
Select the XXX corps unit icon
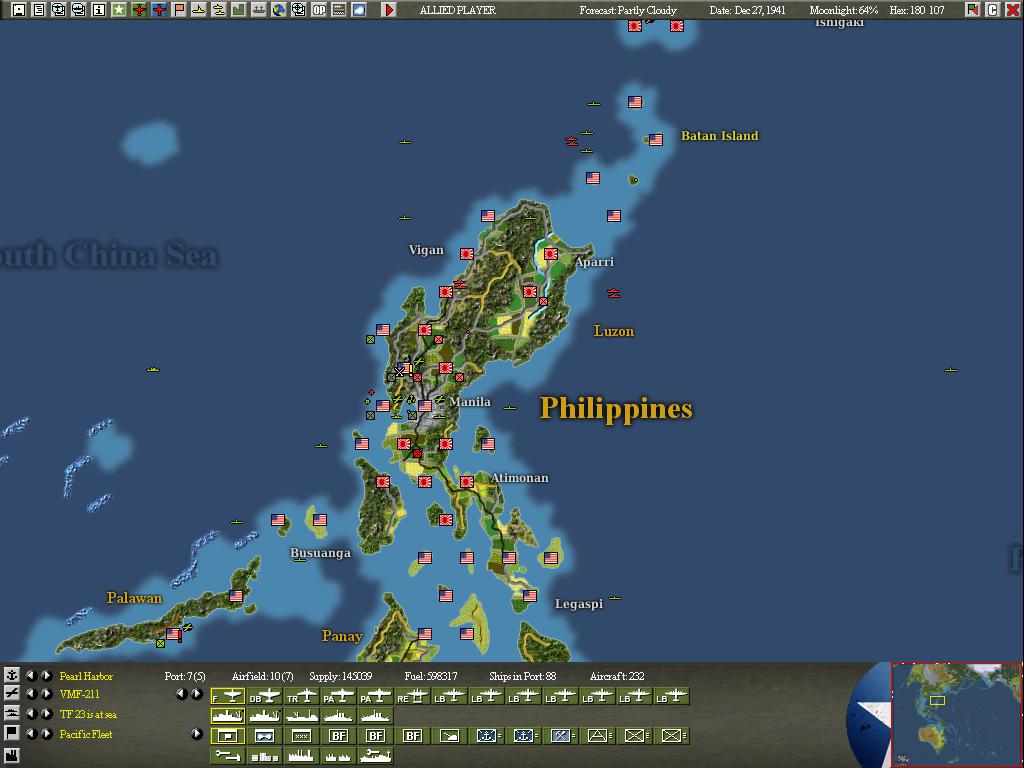(x=301, y=736)
